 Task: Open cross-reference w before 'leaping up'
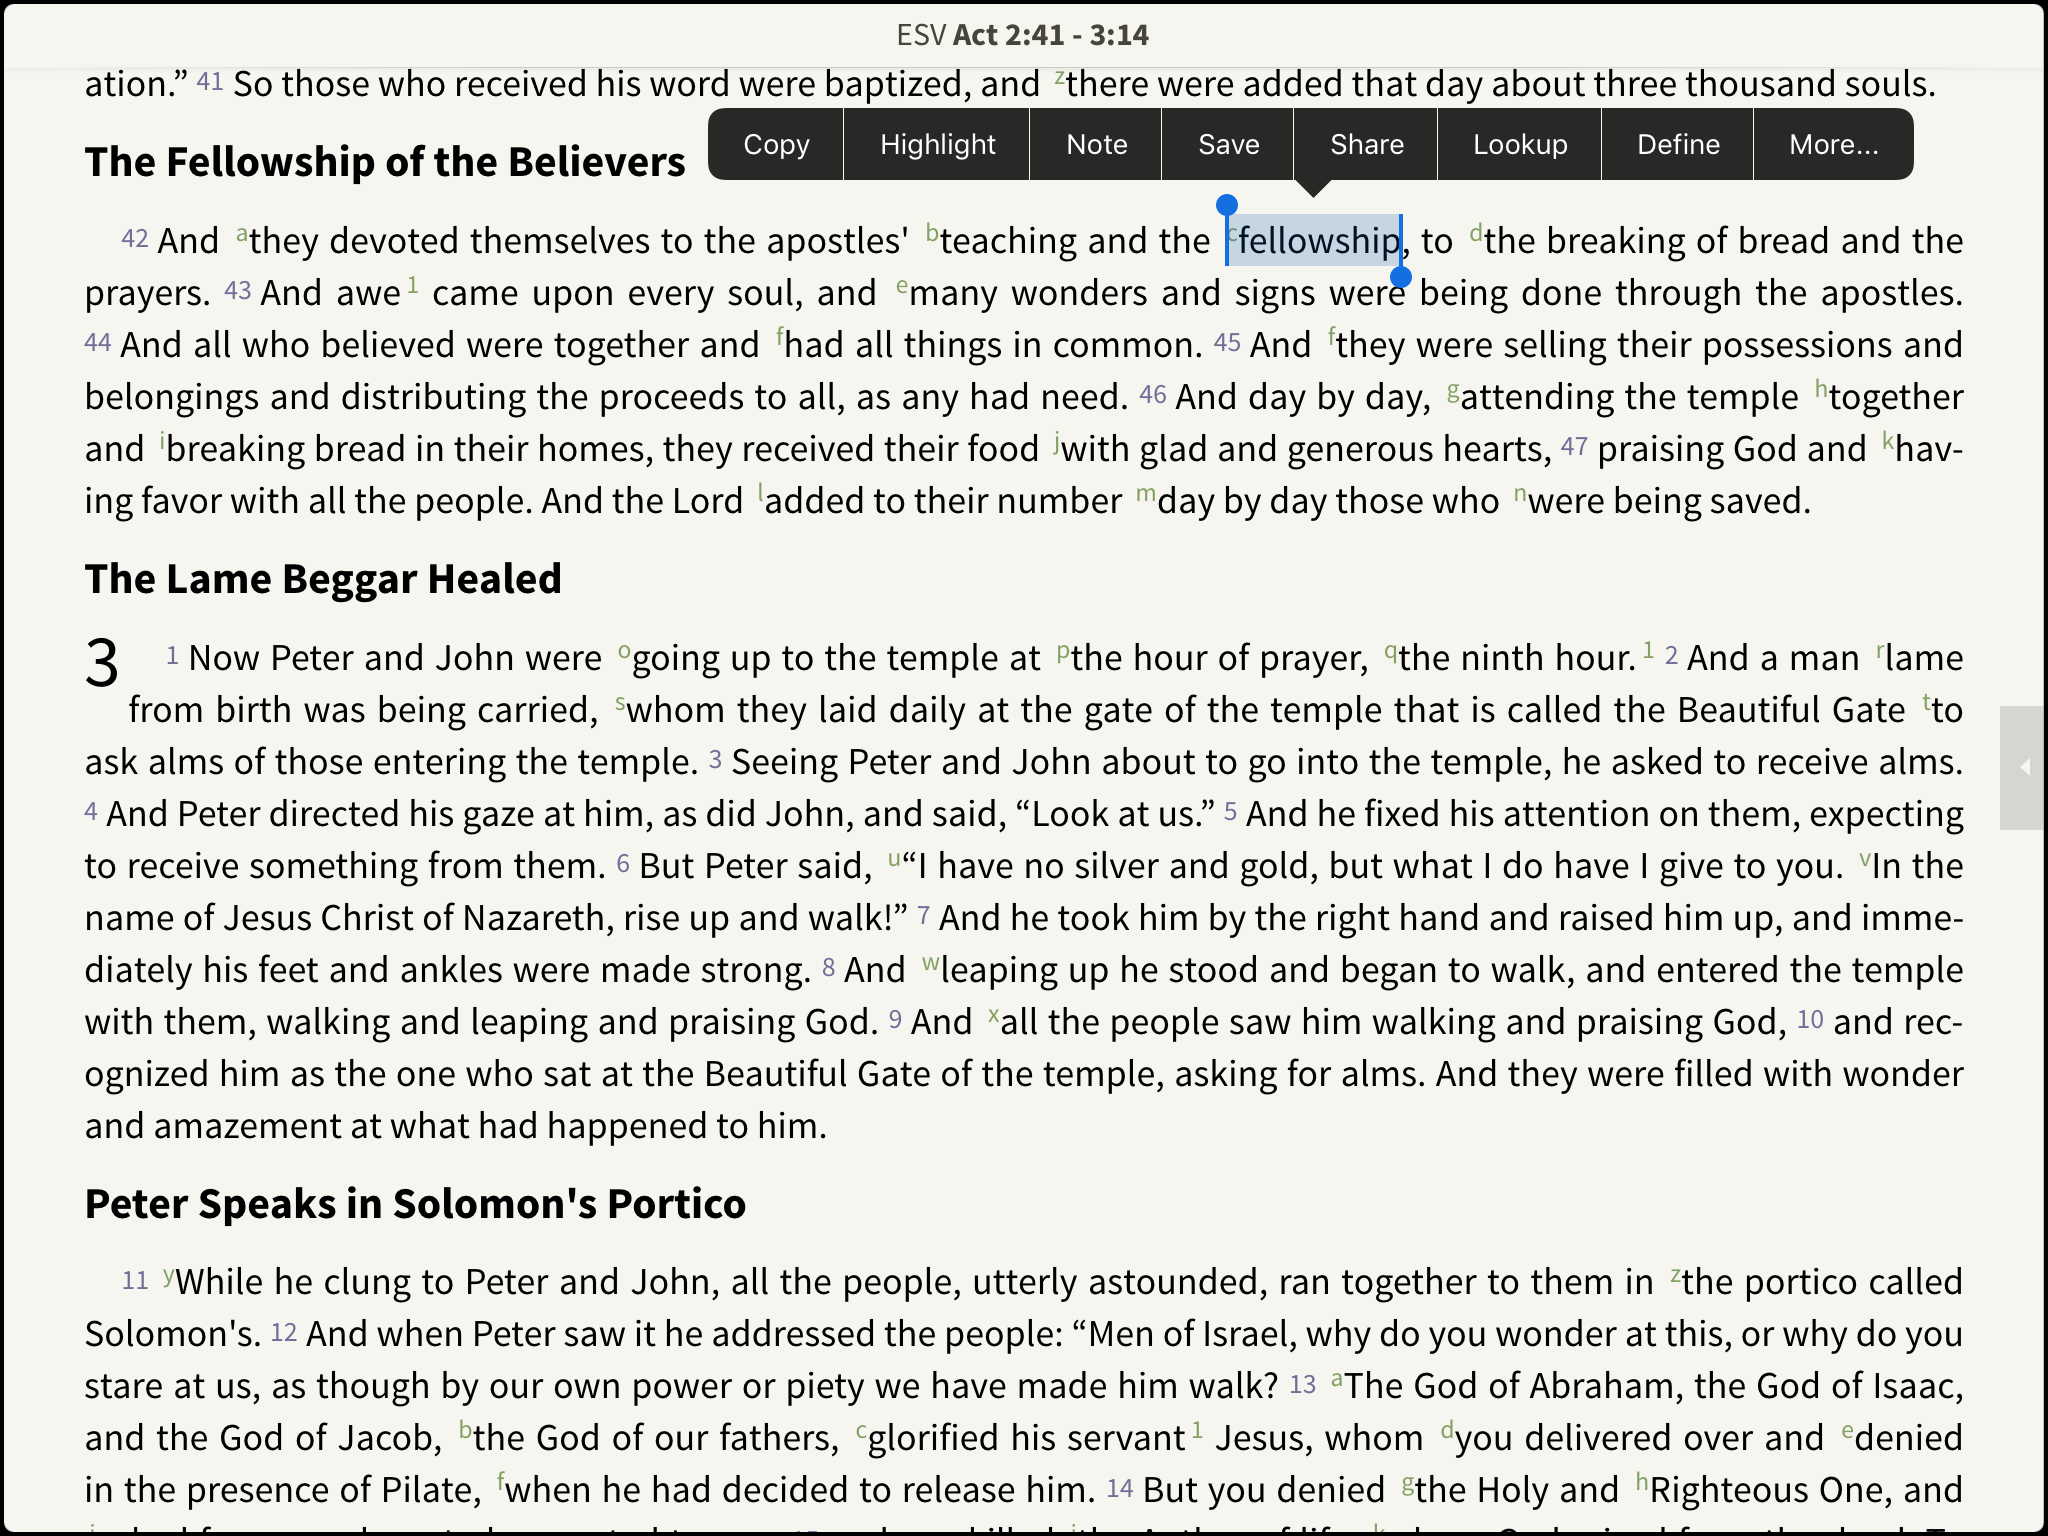tap(931, 961)
